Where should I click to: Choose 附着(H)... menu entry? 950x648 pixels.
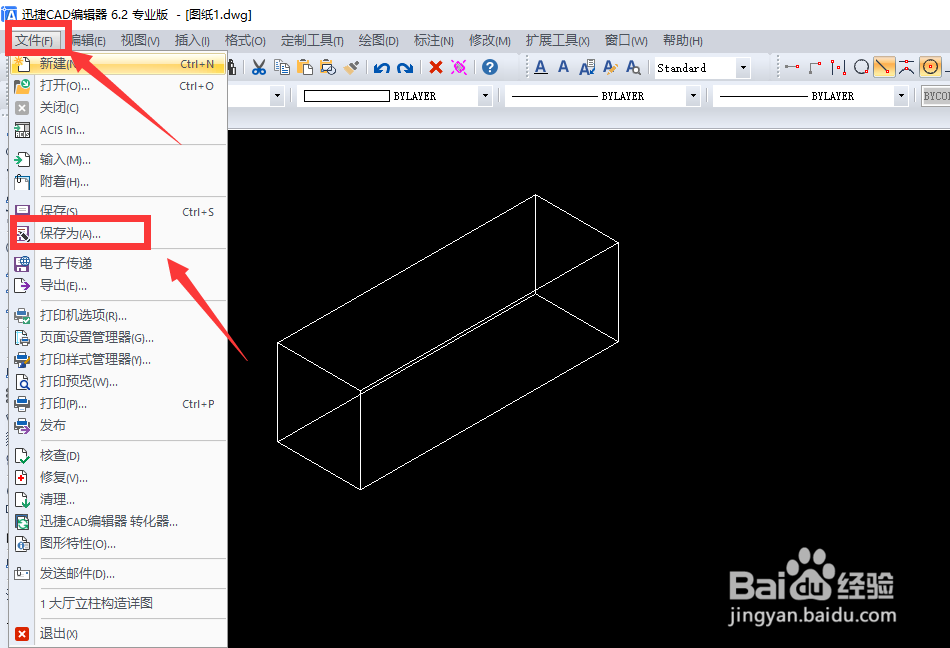[118, 182]
